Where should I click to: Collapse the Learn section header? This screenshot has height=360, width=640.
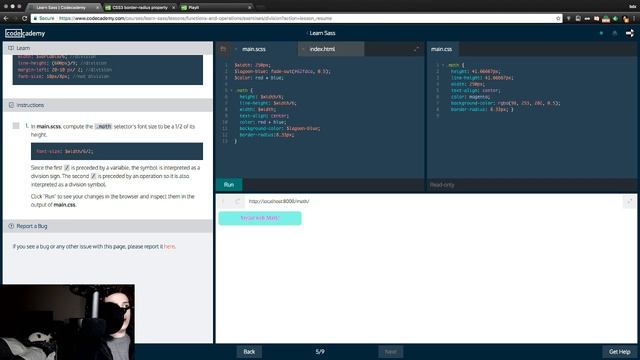[108, 48]
